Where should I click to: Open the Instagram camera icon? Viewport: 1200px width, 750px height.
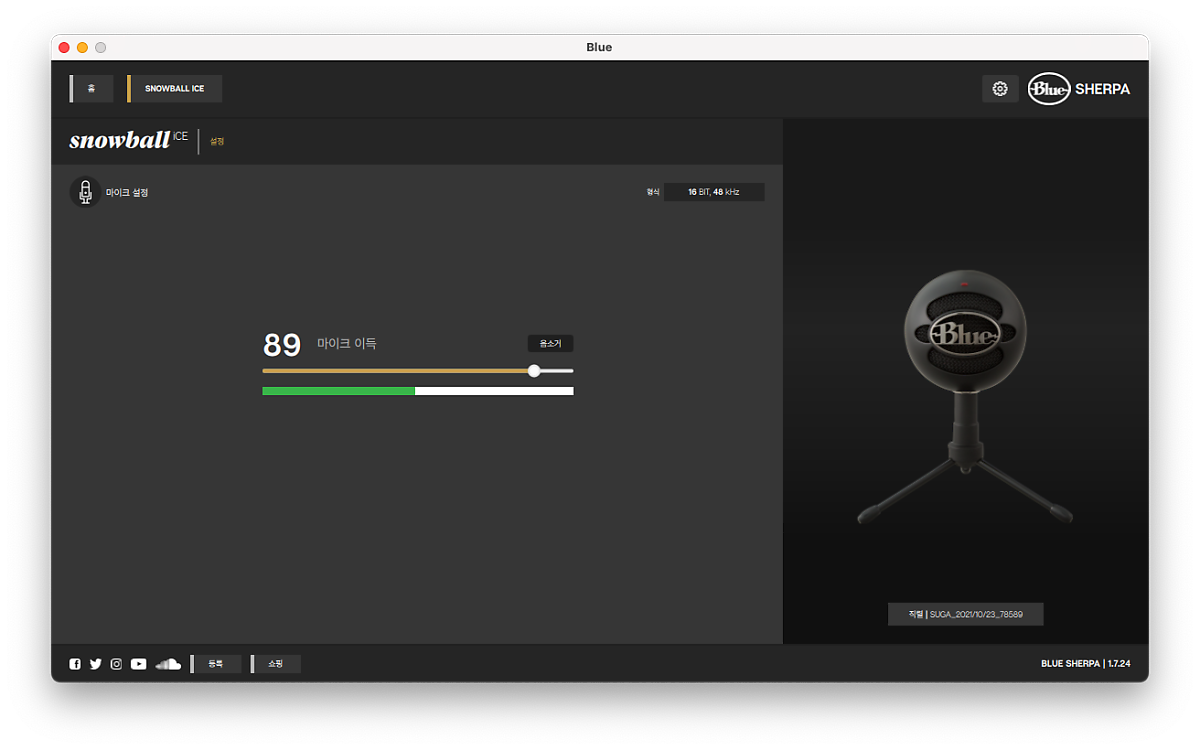pyautogui.click(x=116, y=664)
